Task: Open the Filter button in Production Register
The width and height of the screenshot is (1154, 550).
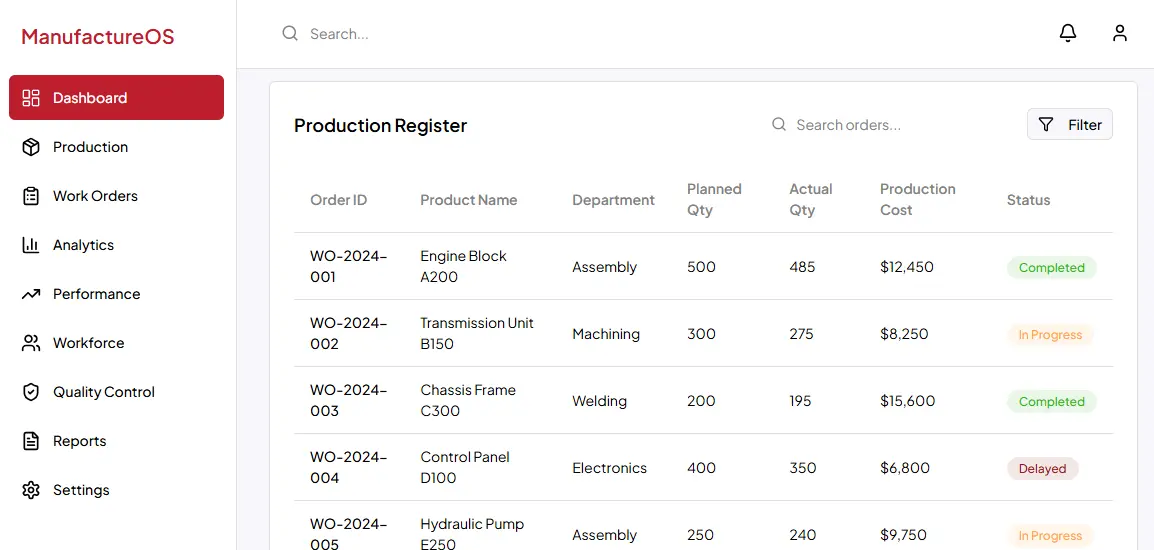Action: [x=1069, y=125]
